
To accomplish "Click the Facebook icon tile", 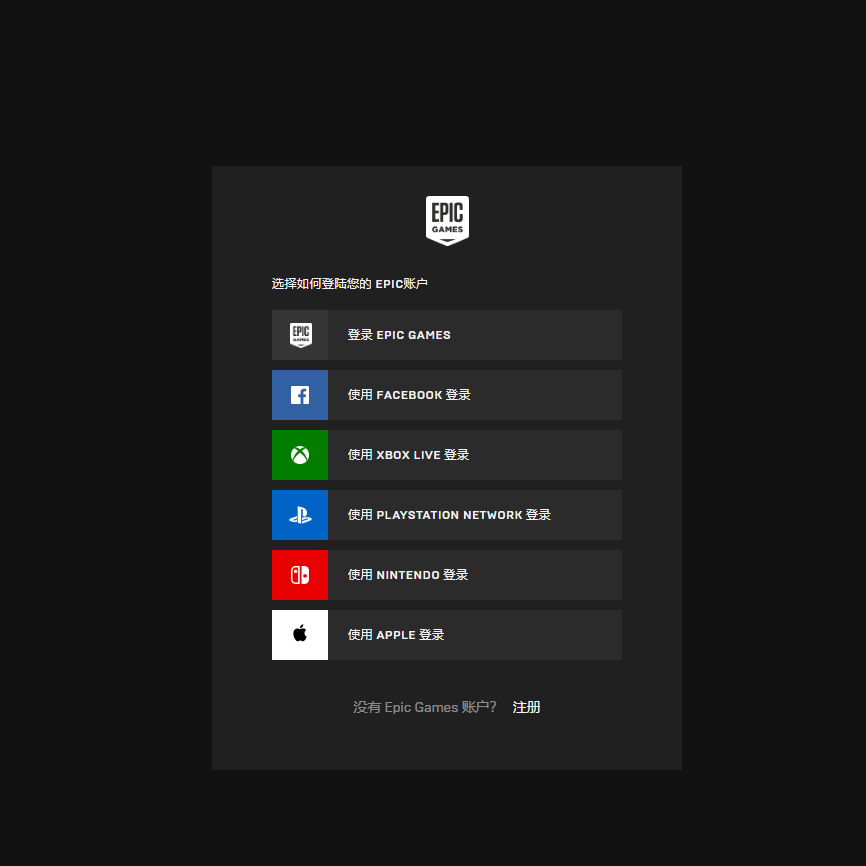I will pos(300,395).
